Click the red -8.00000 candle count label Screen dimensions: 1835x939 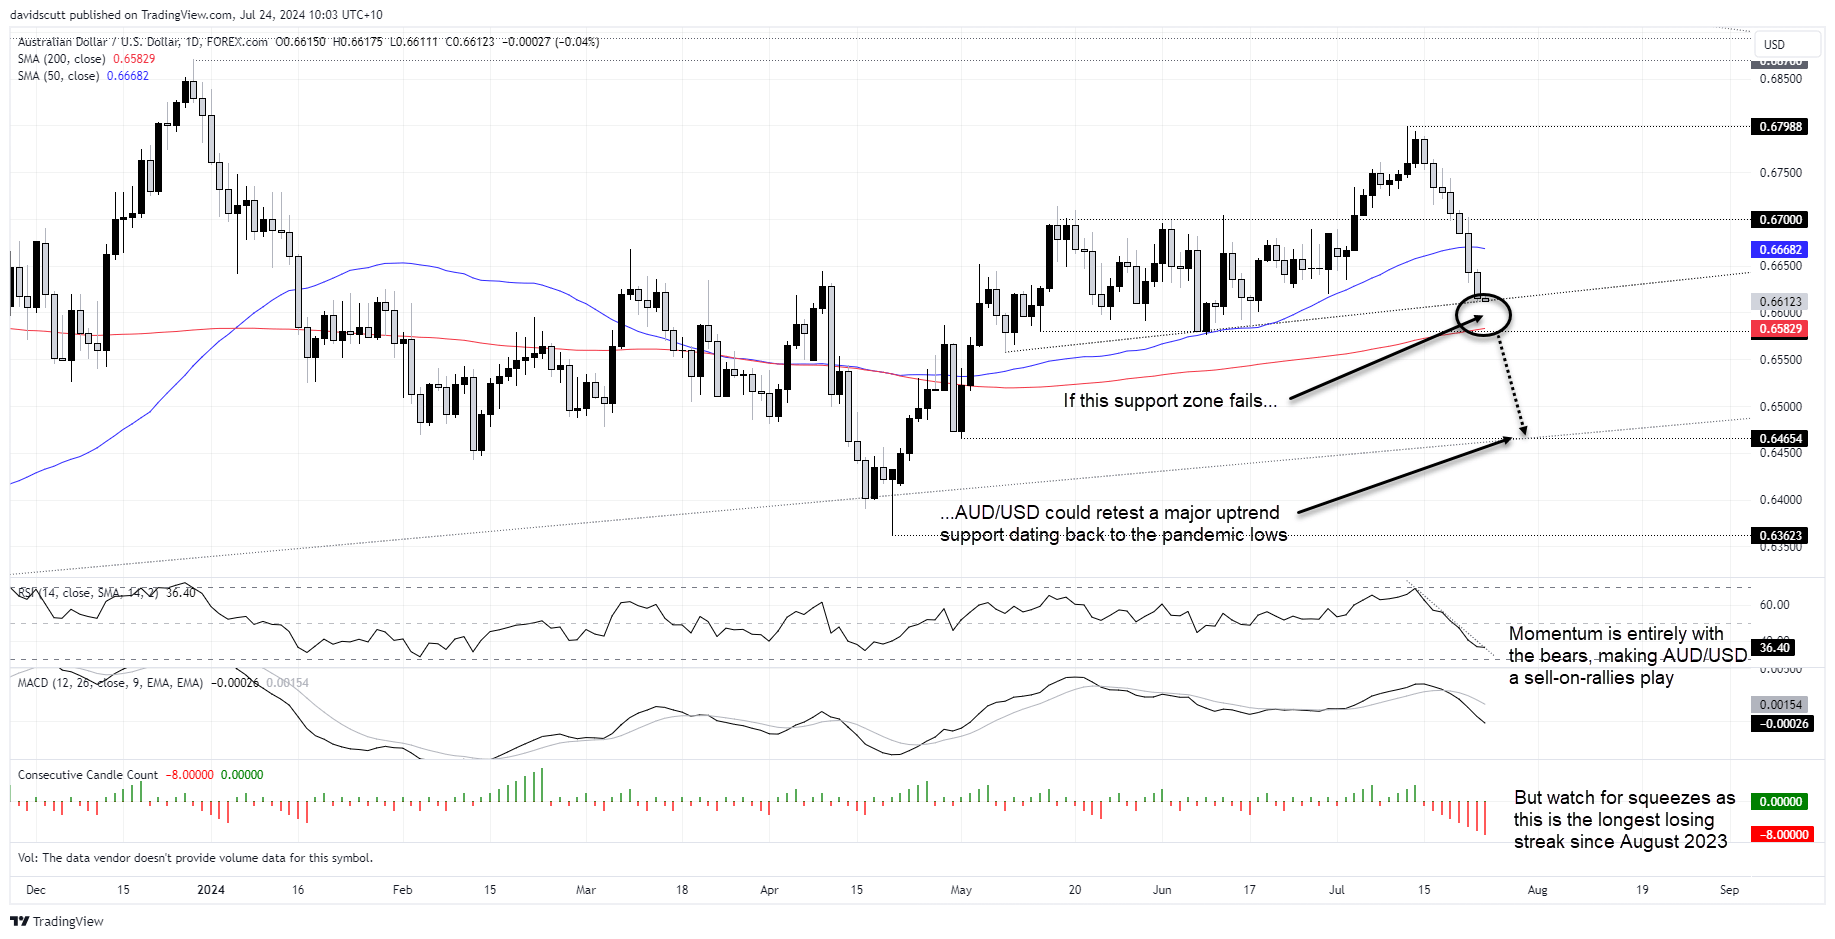[x=1782, y=834]
